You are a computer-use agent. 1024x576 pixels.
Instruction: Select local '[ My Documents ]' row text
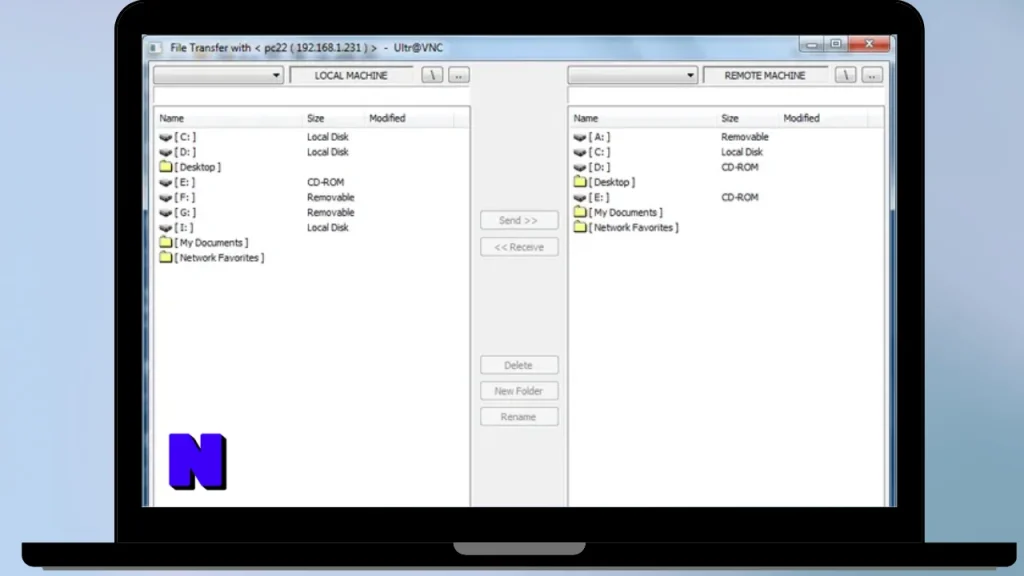coord(212,242)
